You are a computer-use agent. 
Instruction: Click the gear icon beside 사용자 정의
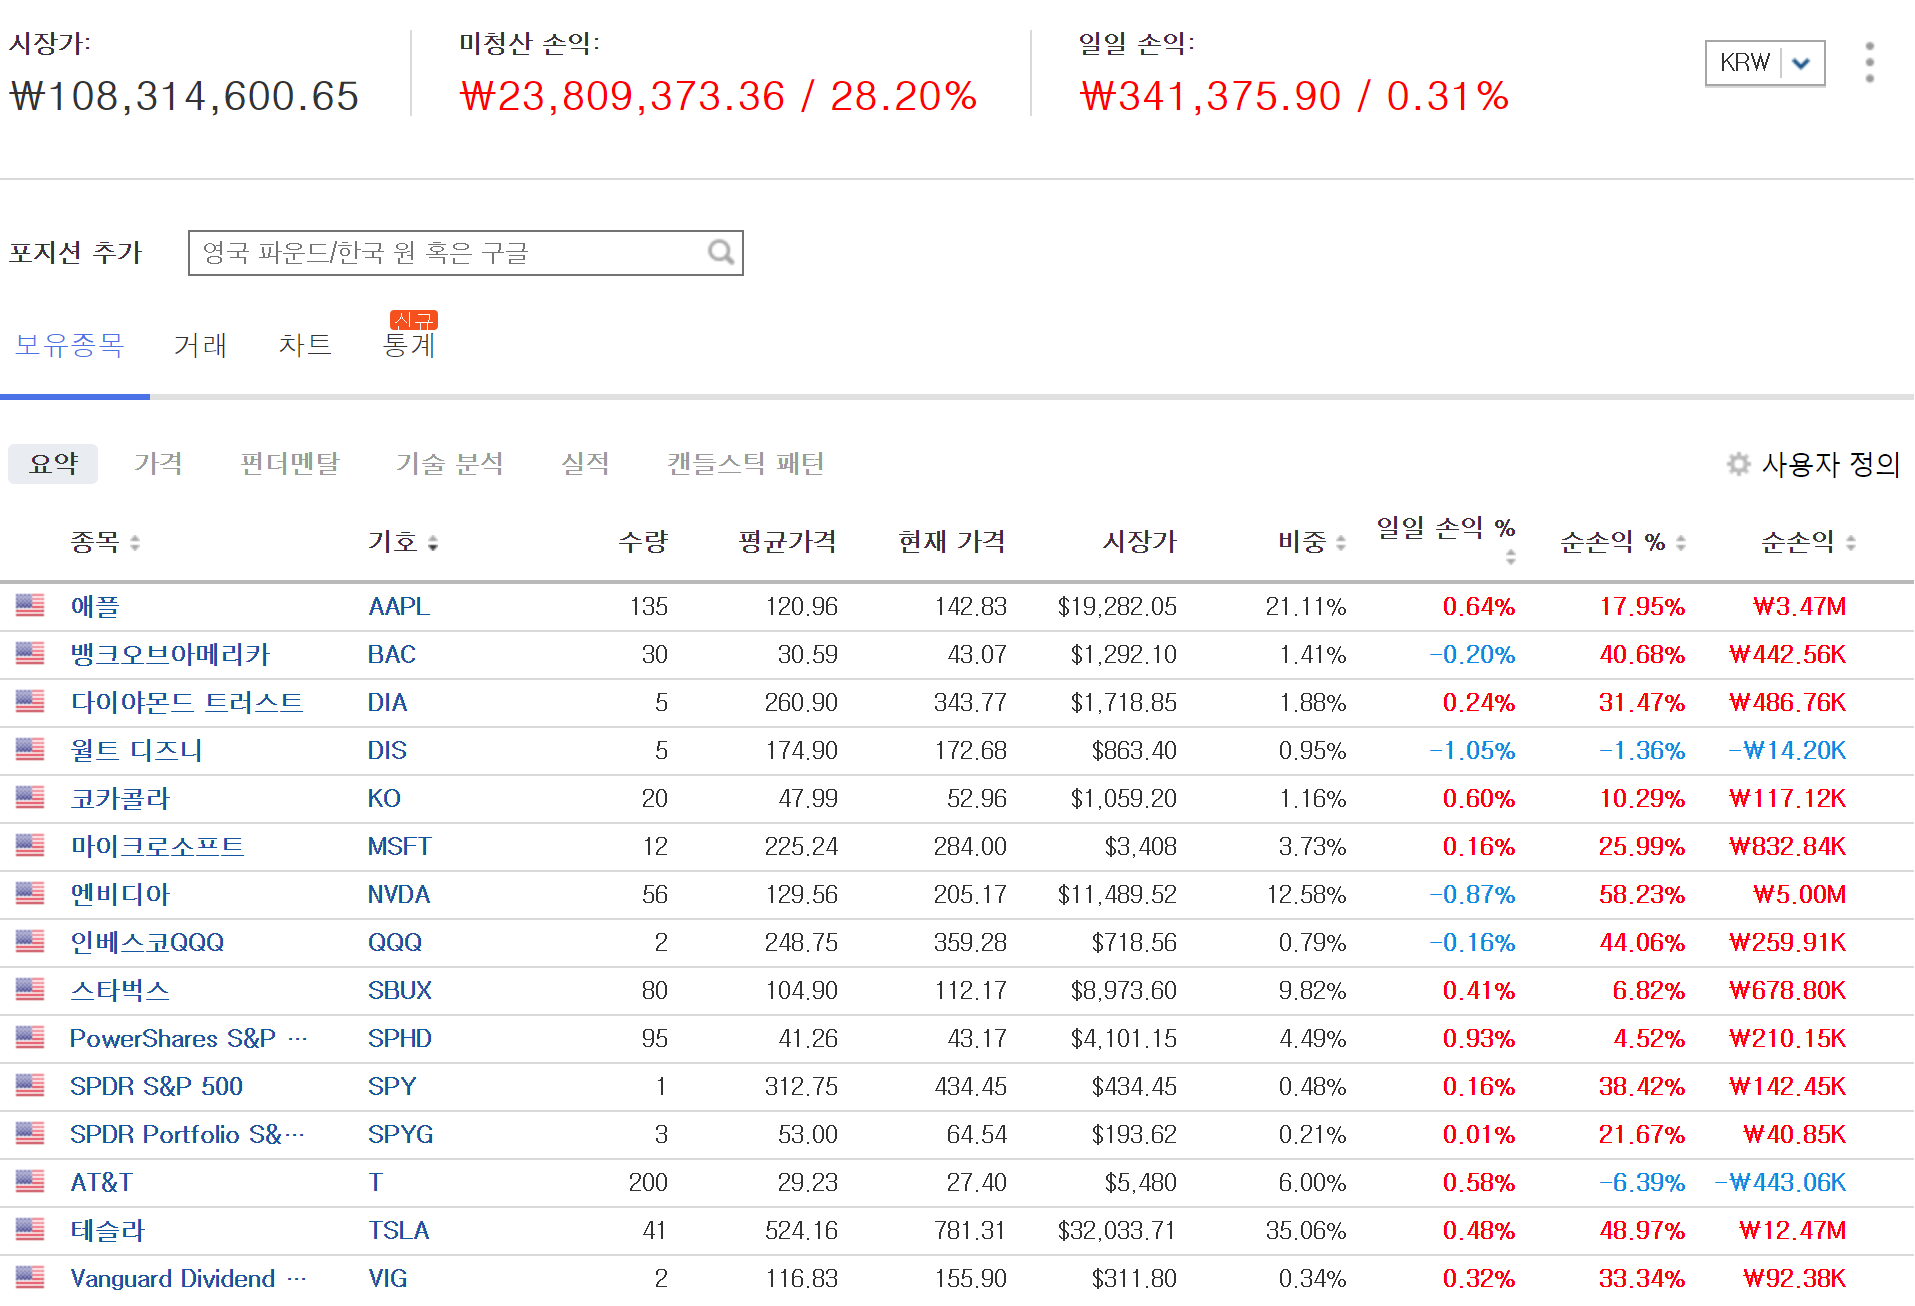(x=1739, y=464)
